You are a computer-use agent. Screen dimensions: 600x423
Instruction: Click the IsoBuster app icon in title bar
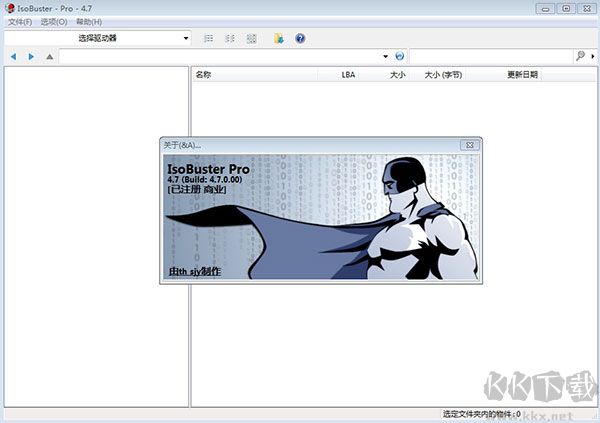10,8
